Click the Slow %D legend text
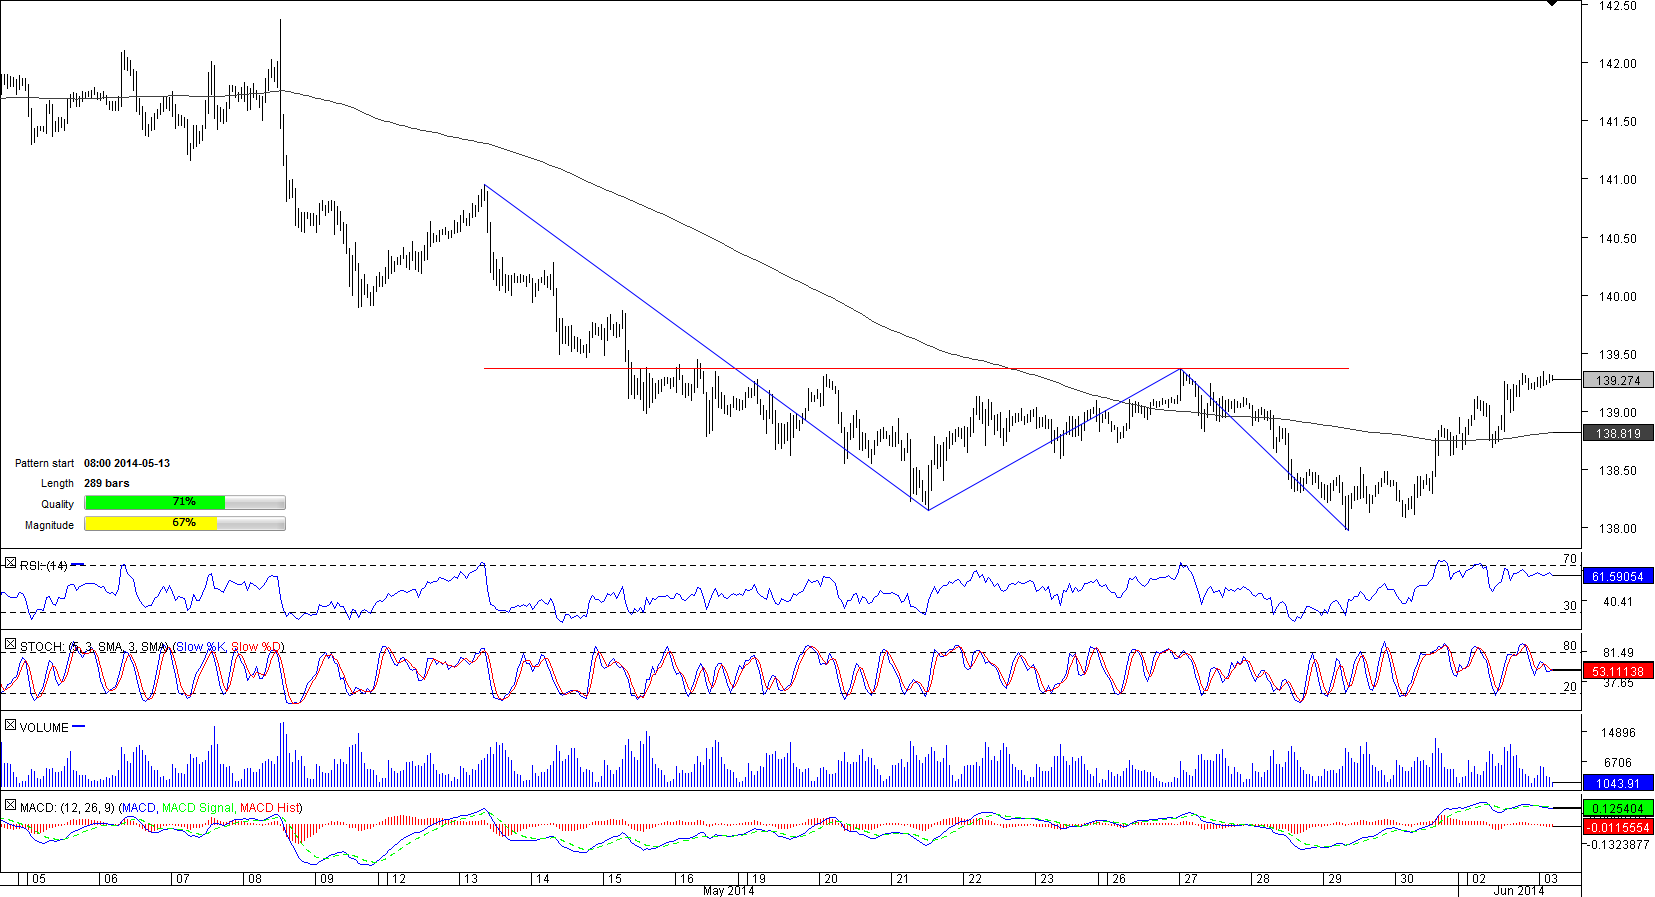The height and width of the screenshot is (897, 1655). 257,647
